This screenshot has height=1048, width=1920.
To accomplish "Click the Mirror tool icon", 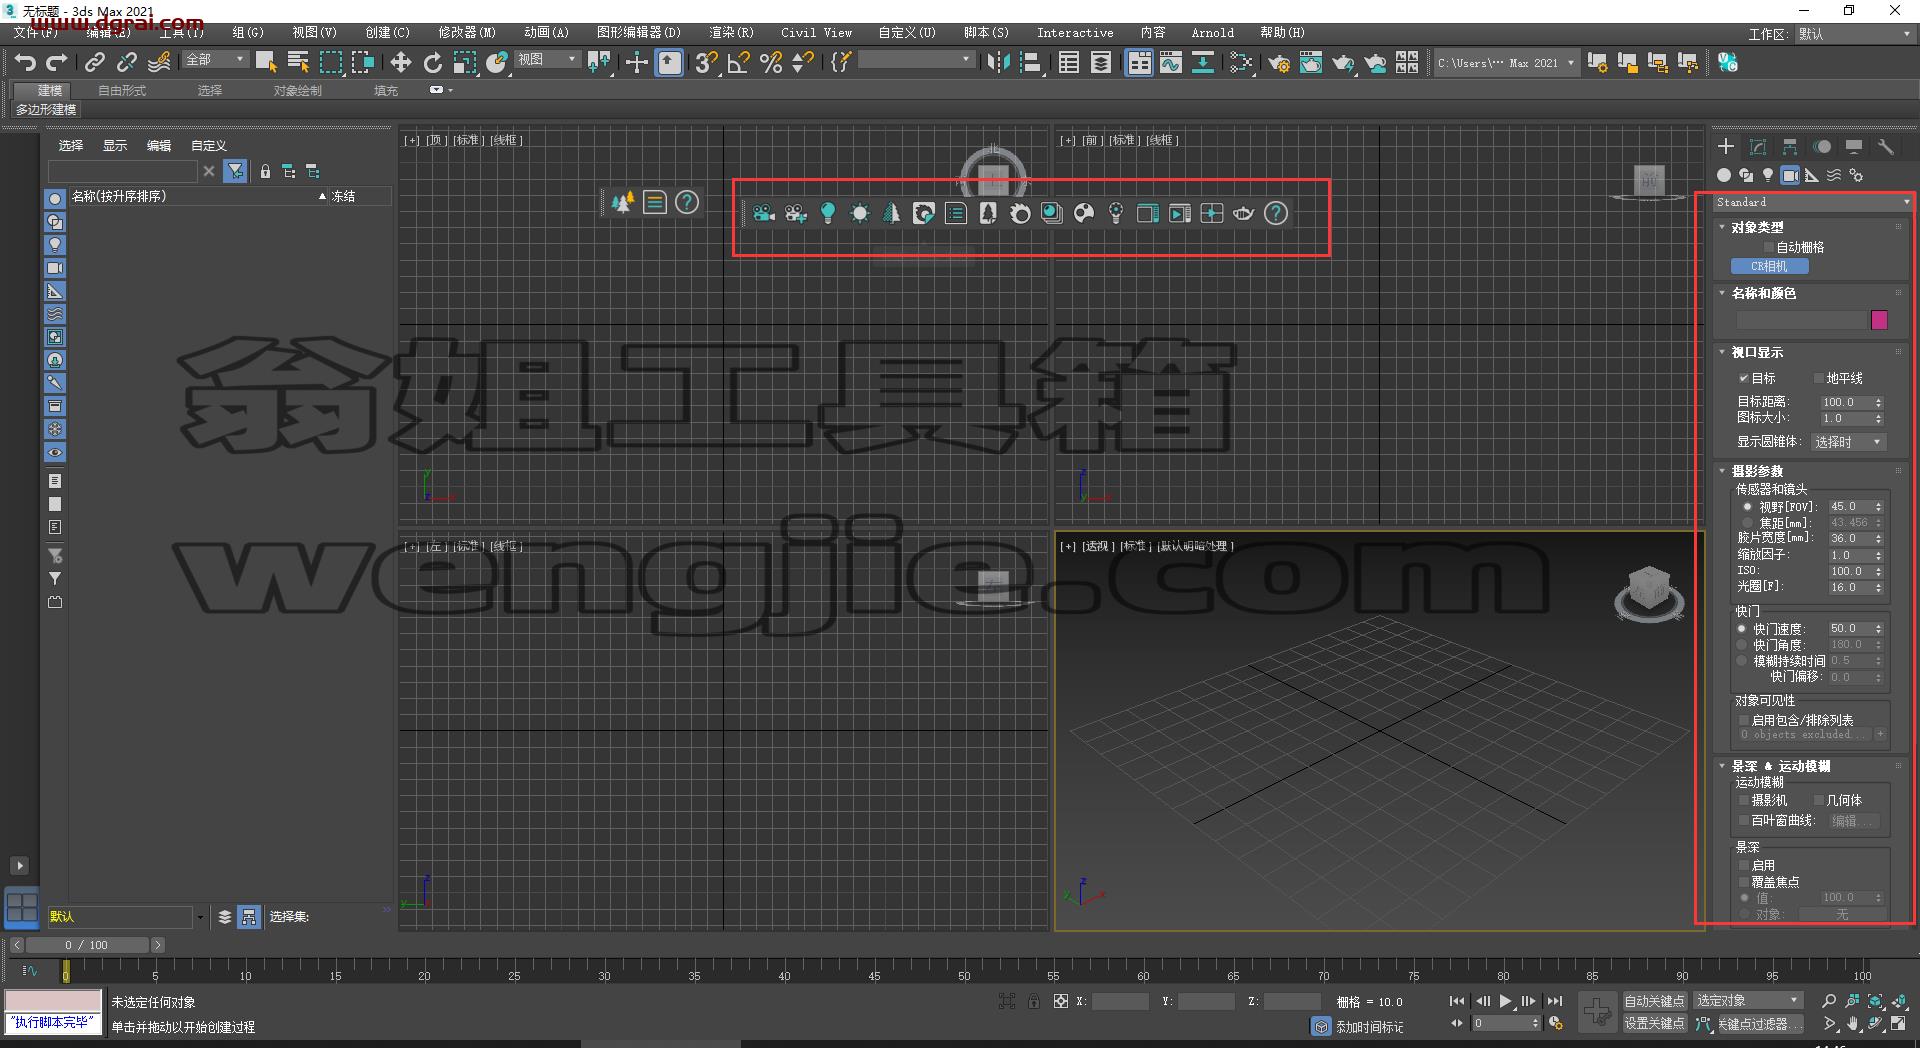I will [998, 63].
